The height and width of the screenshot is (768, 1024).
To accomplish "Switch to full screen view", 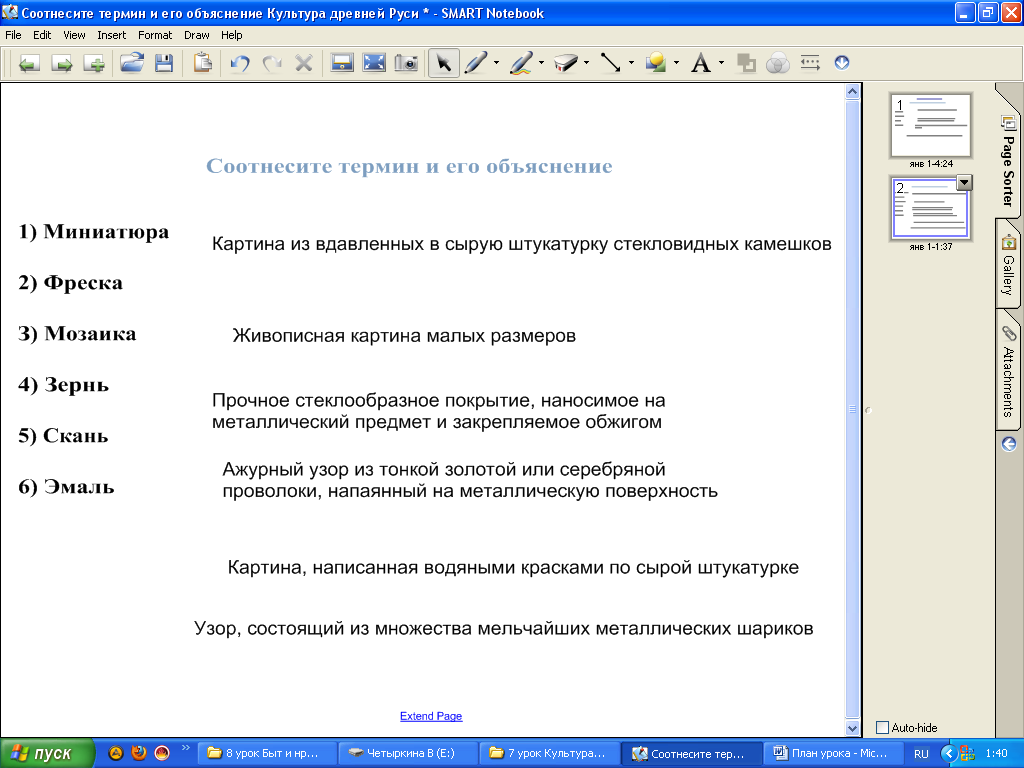I will (x=374, y=63).
